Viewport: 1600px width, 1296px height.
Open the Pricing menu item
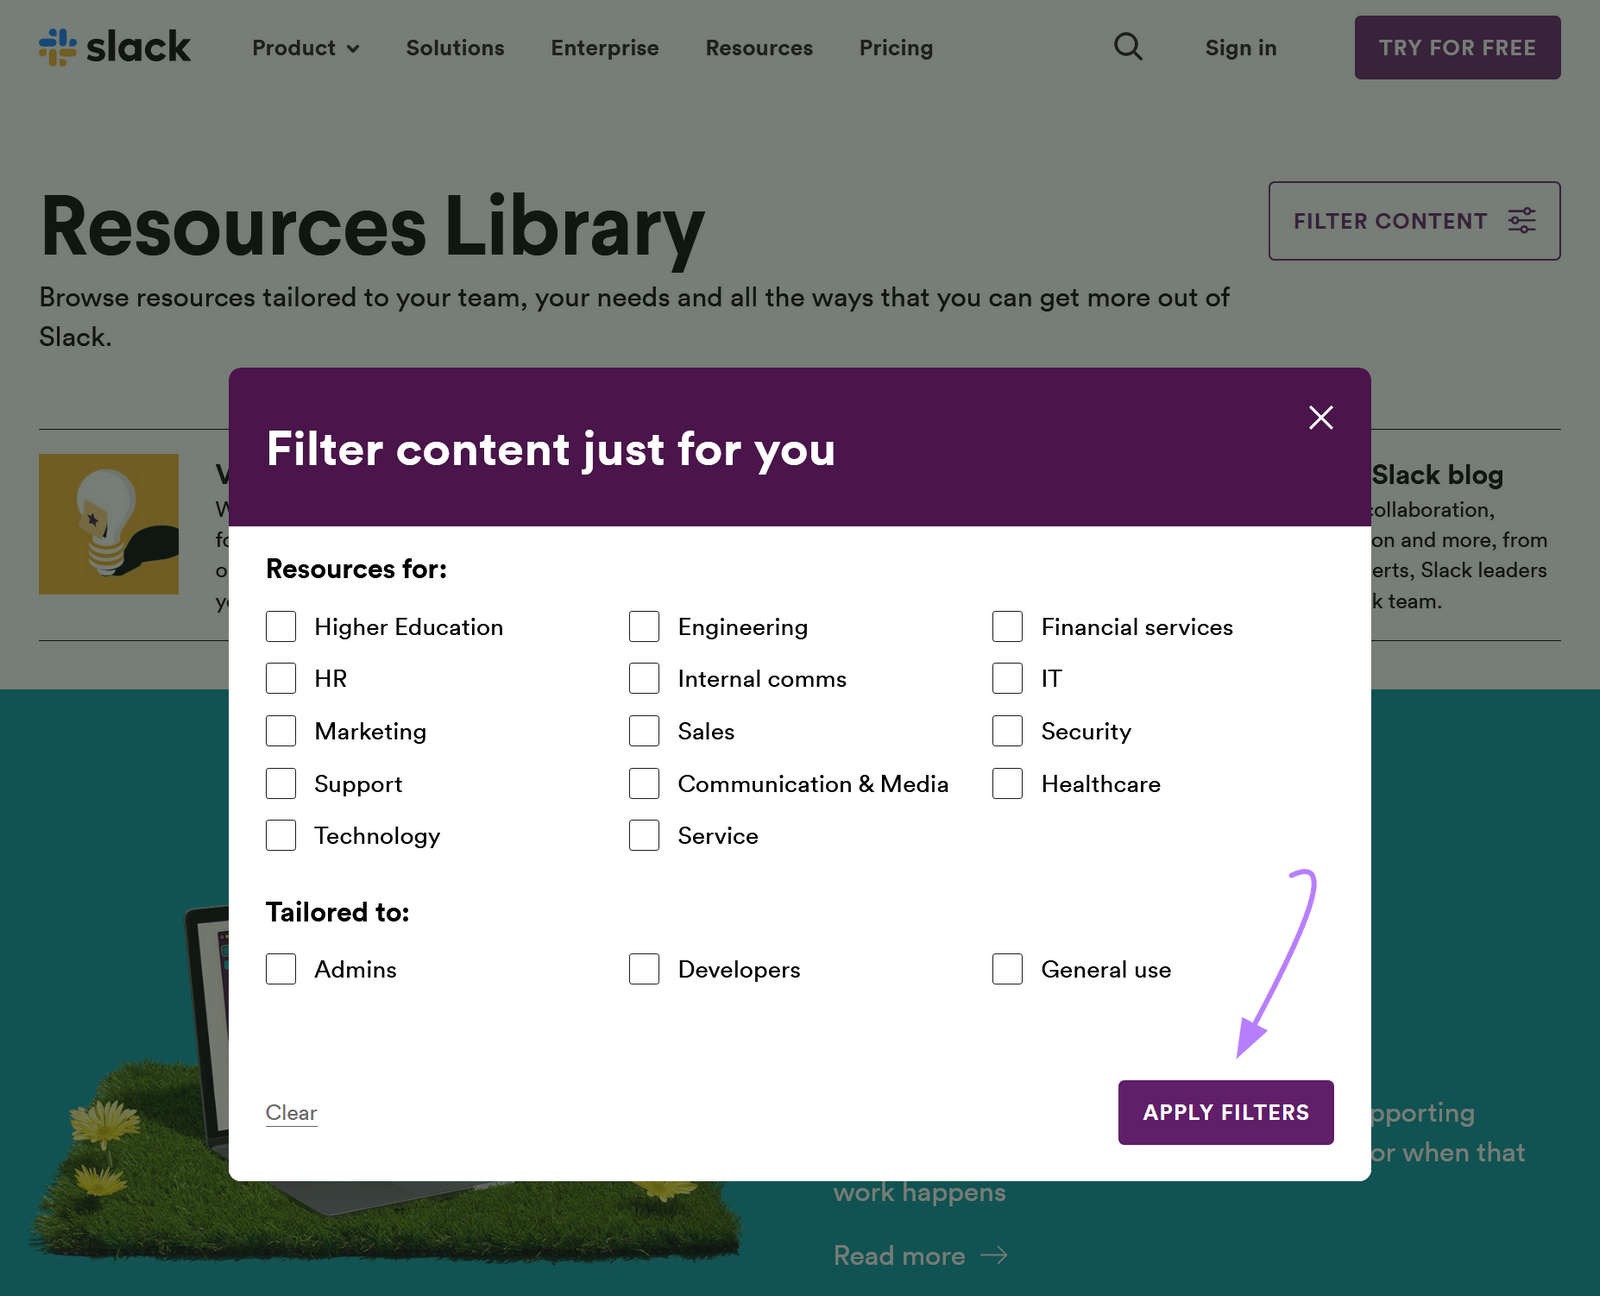point(896,47)
